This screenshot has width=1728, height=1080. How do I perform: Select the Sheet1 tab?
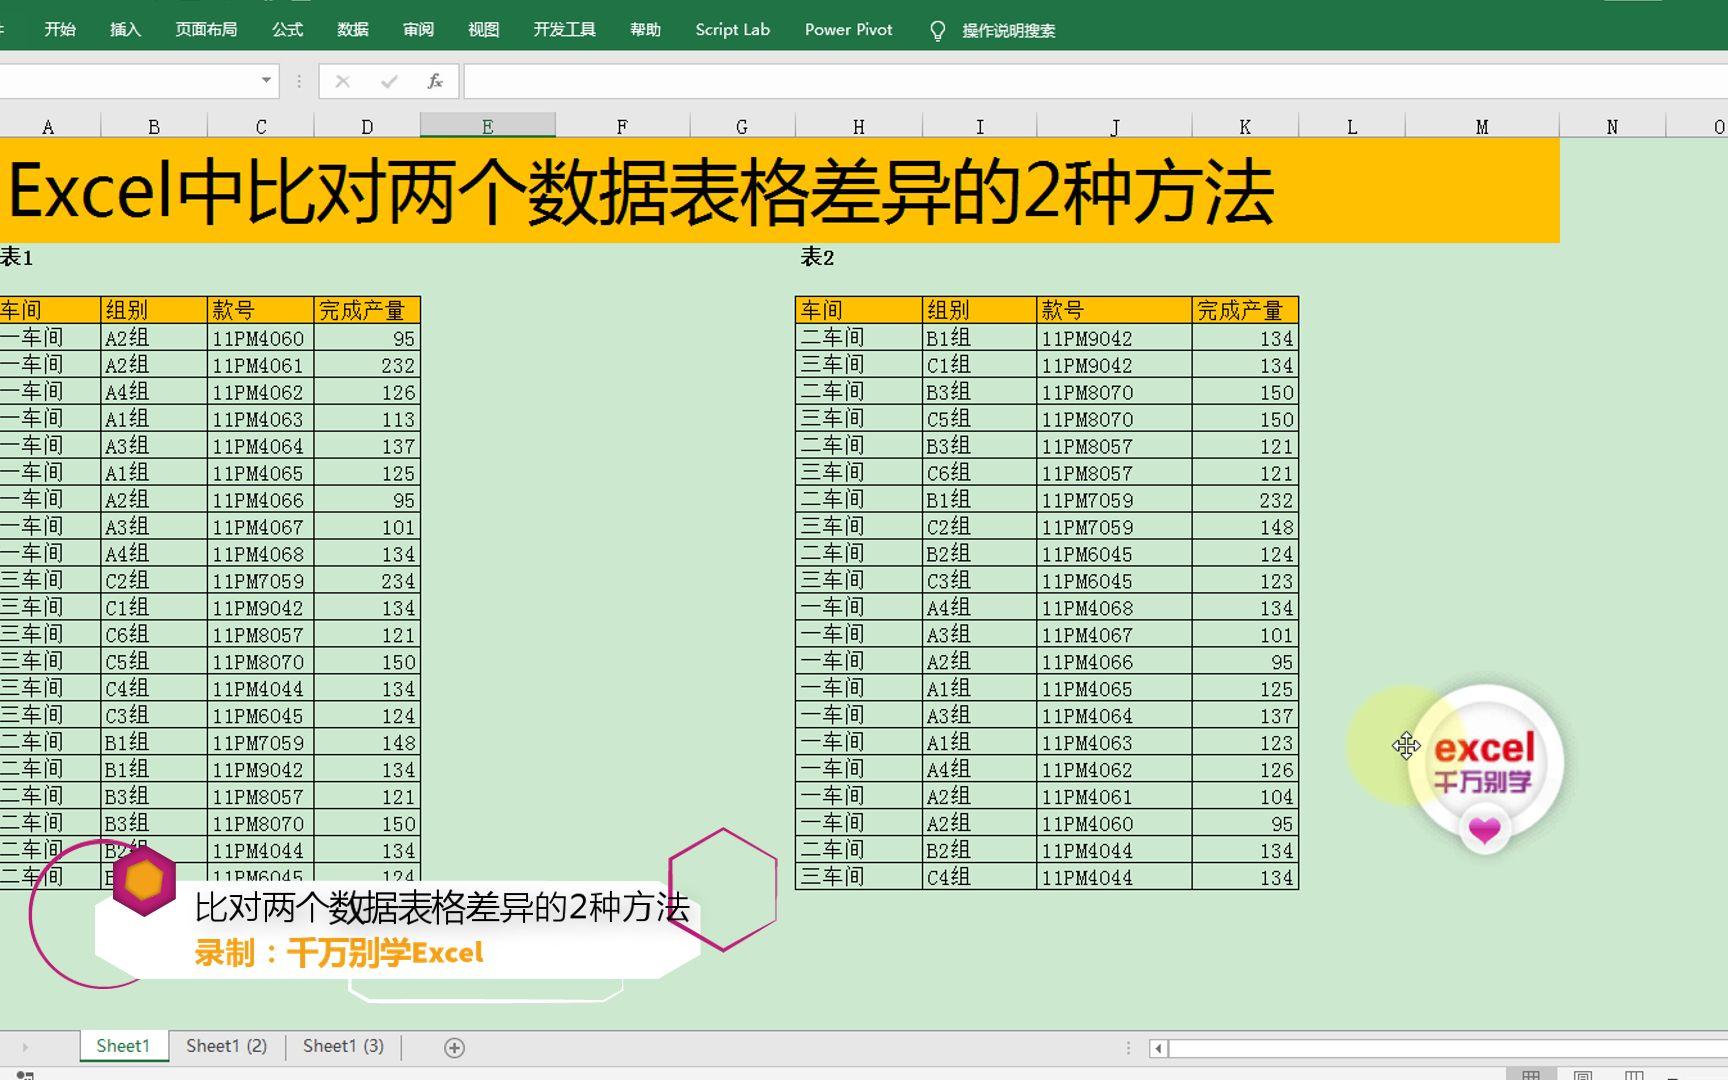123,1046
